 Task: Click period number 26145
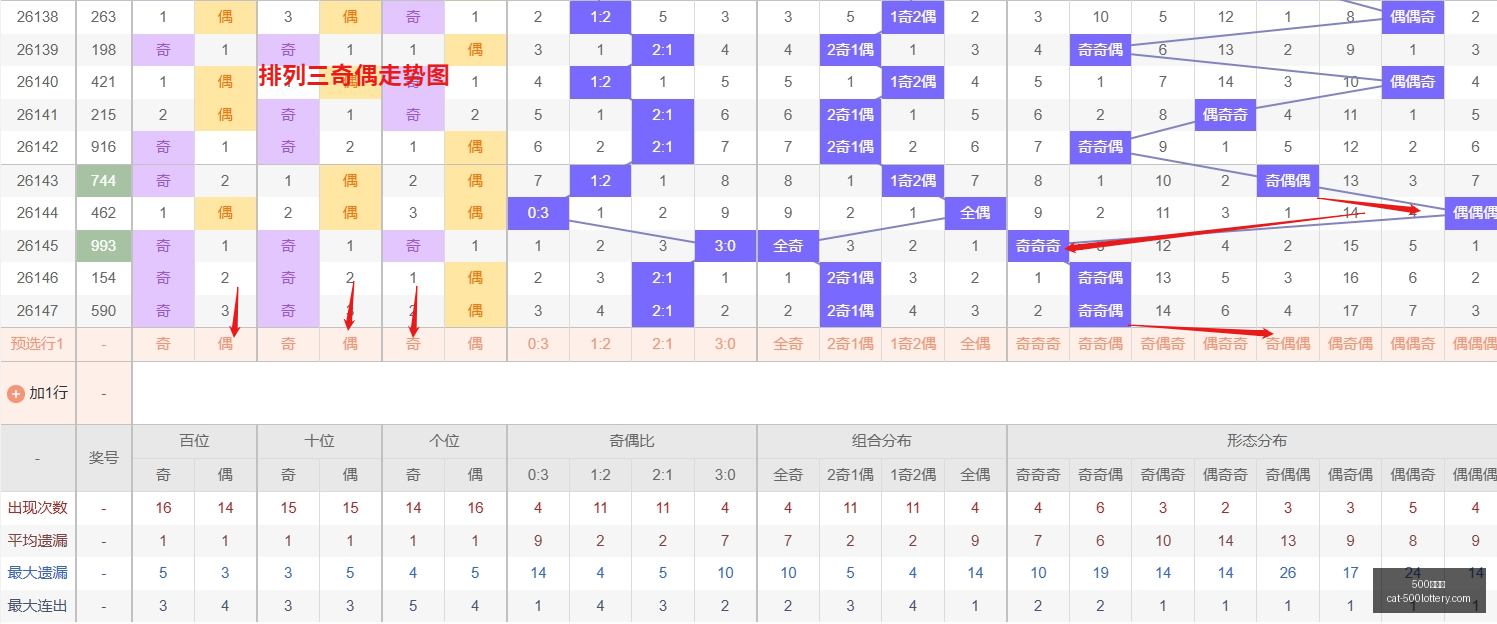point(38,246)
